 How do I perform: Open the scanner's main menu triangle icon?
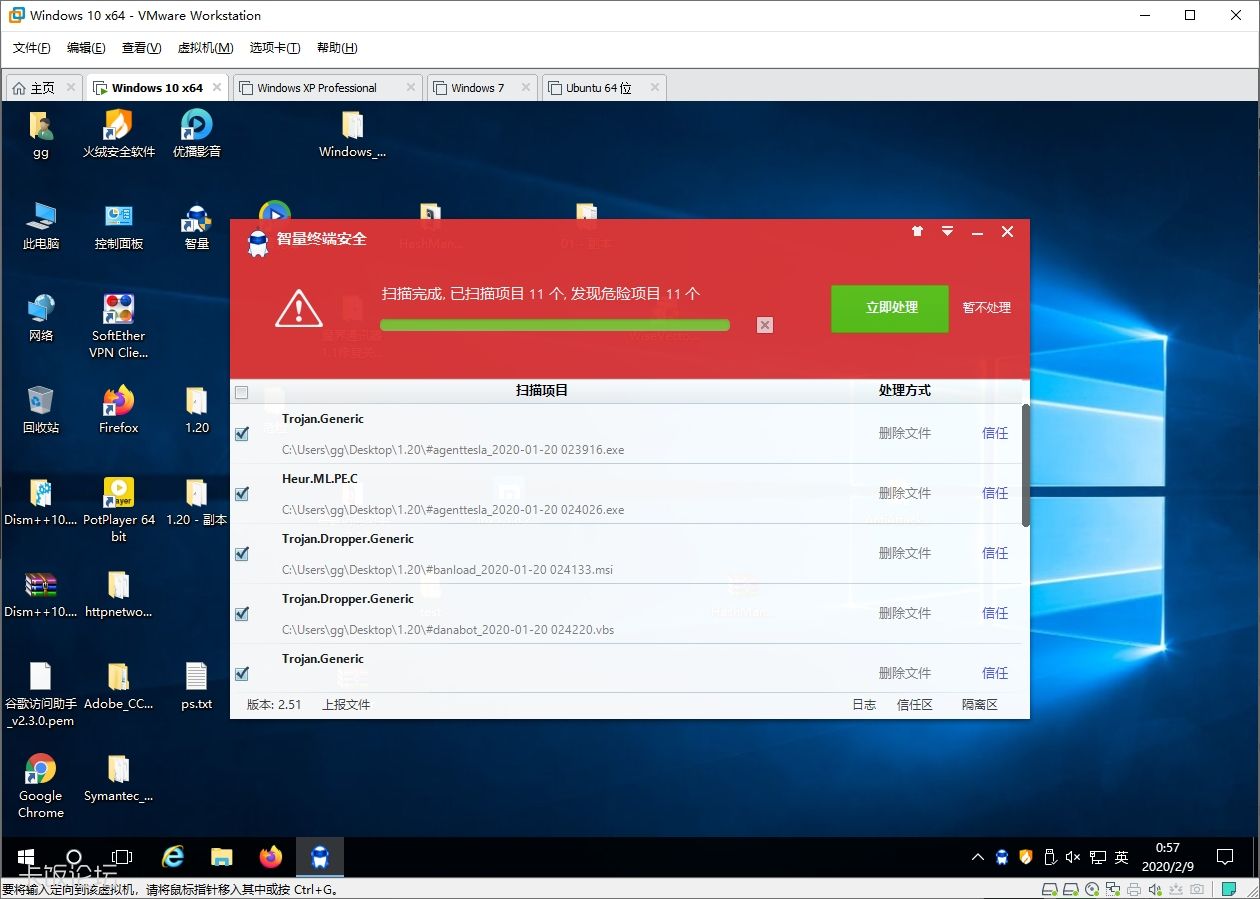coord(947,232)
